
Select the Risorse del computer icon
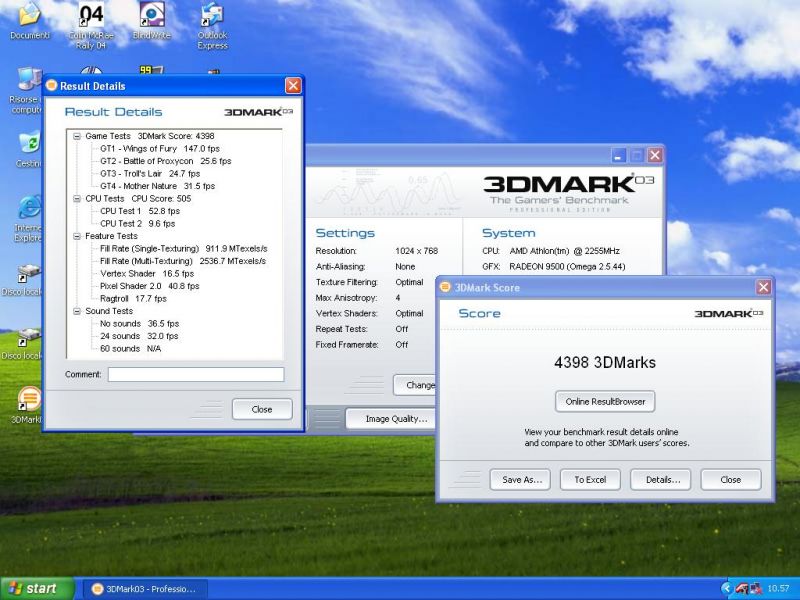[x=27, y=91]
